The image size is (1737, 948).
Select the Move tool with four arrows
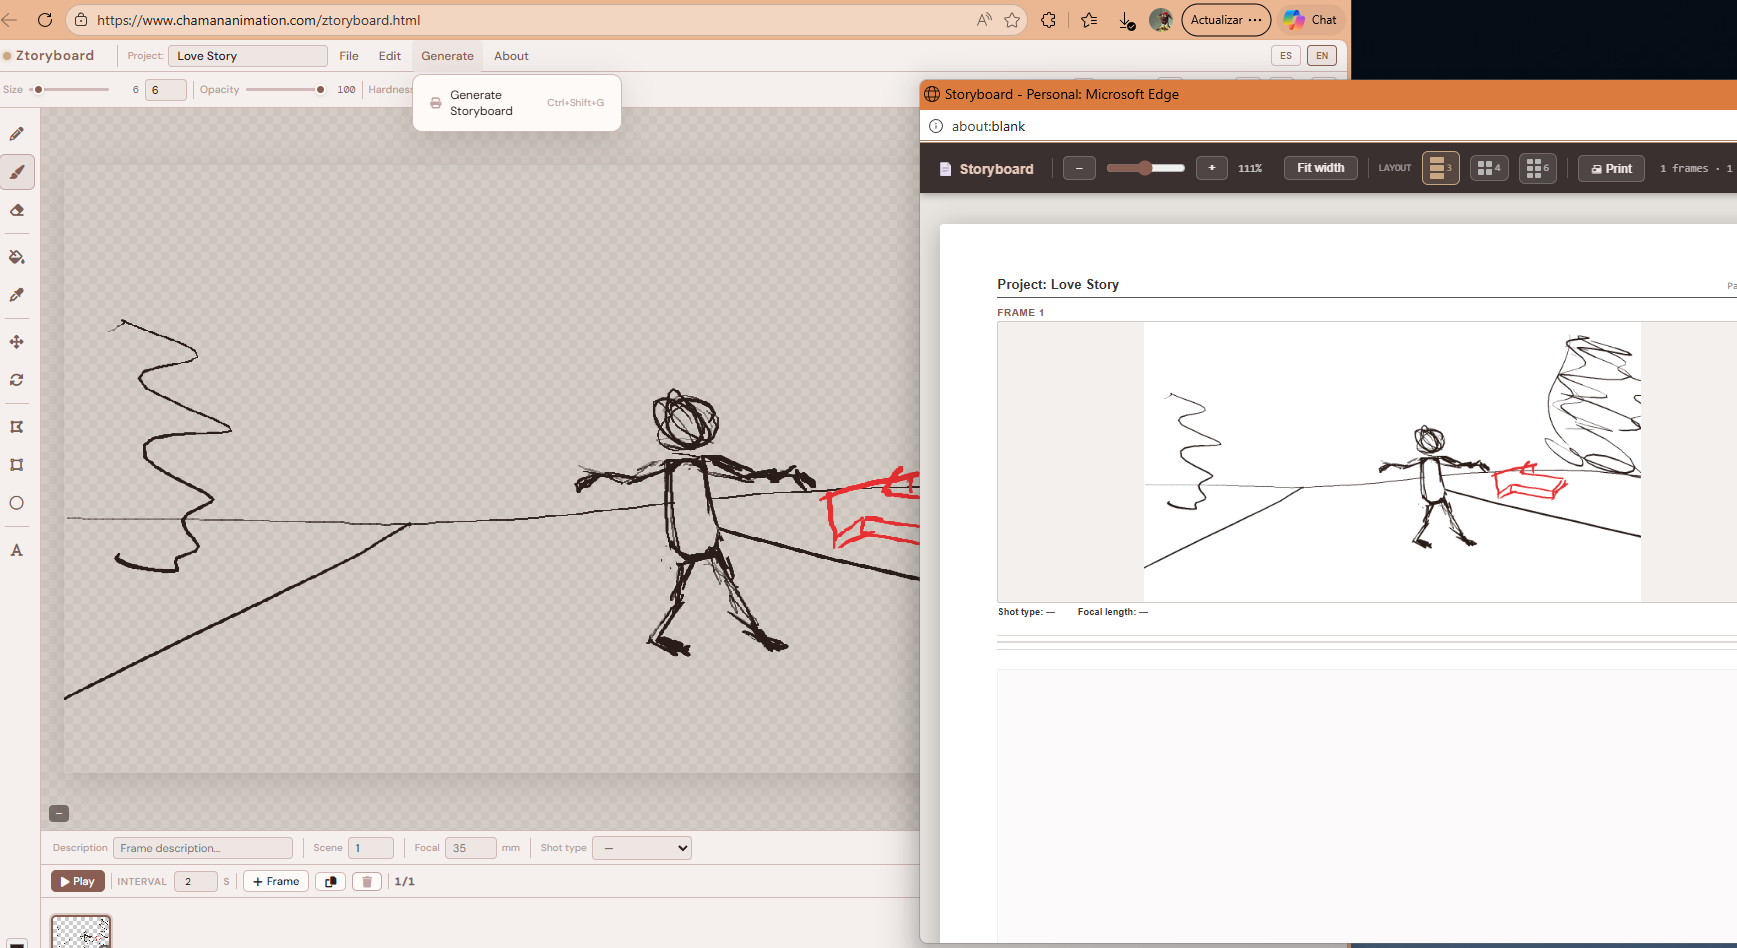17,342
